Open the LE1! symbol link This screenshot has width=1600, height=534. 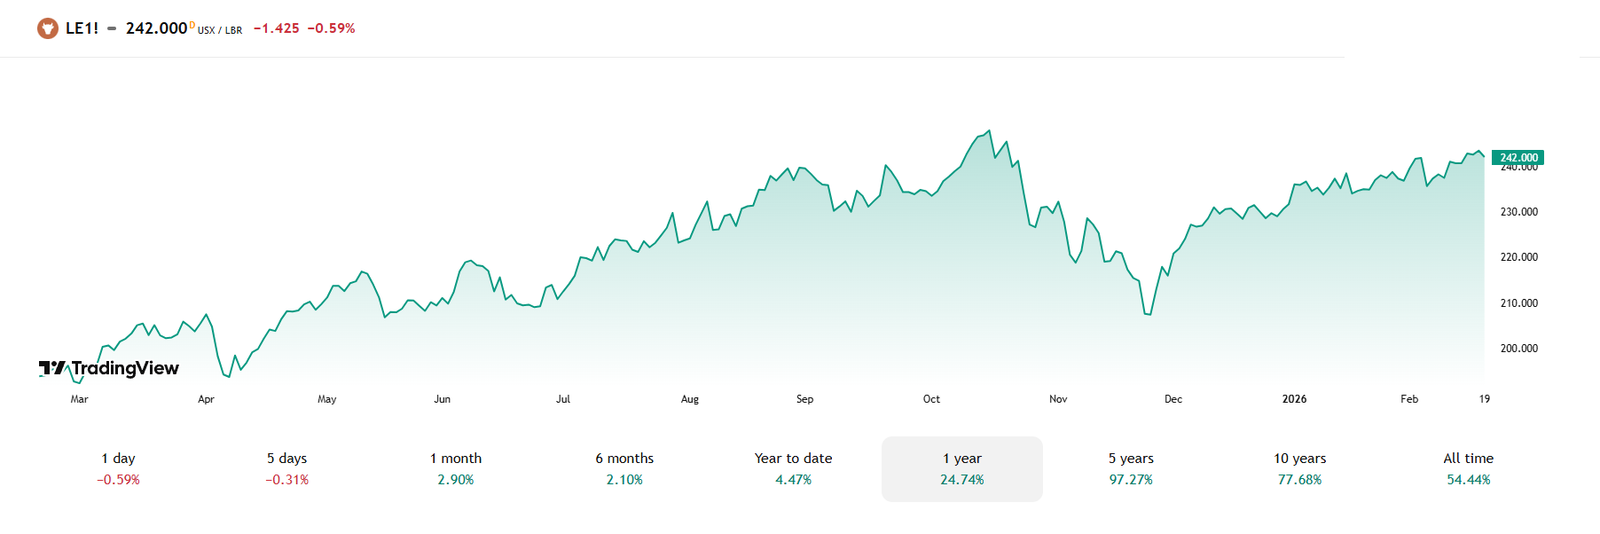tap(82, 28)
